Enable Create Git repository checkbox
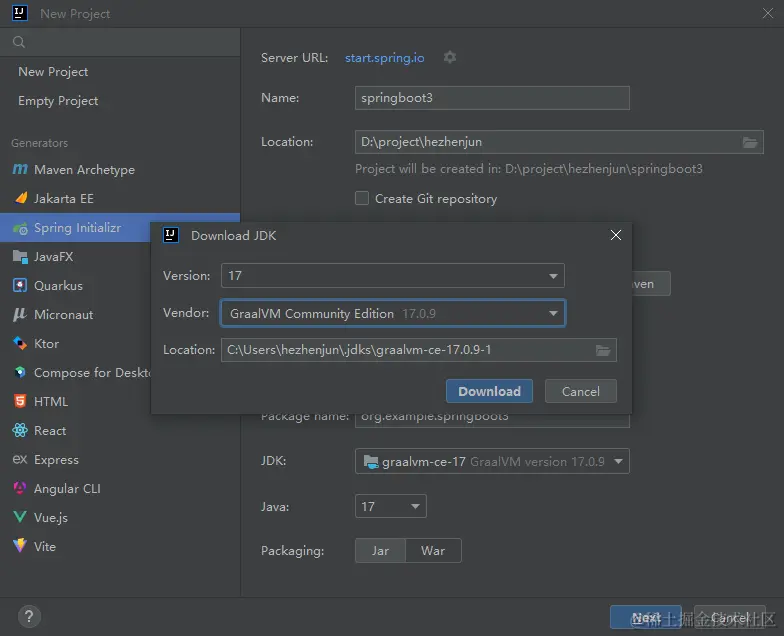This screenshot has height=636, width=784. [362, 198]
